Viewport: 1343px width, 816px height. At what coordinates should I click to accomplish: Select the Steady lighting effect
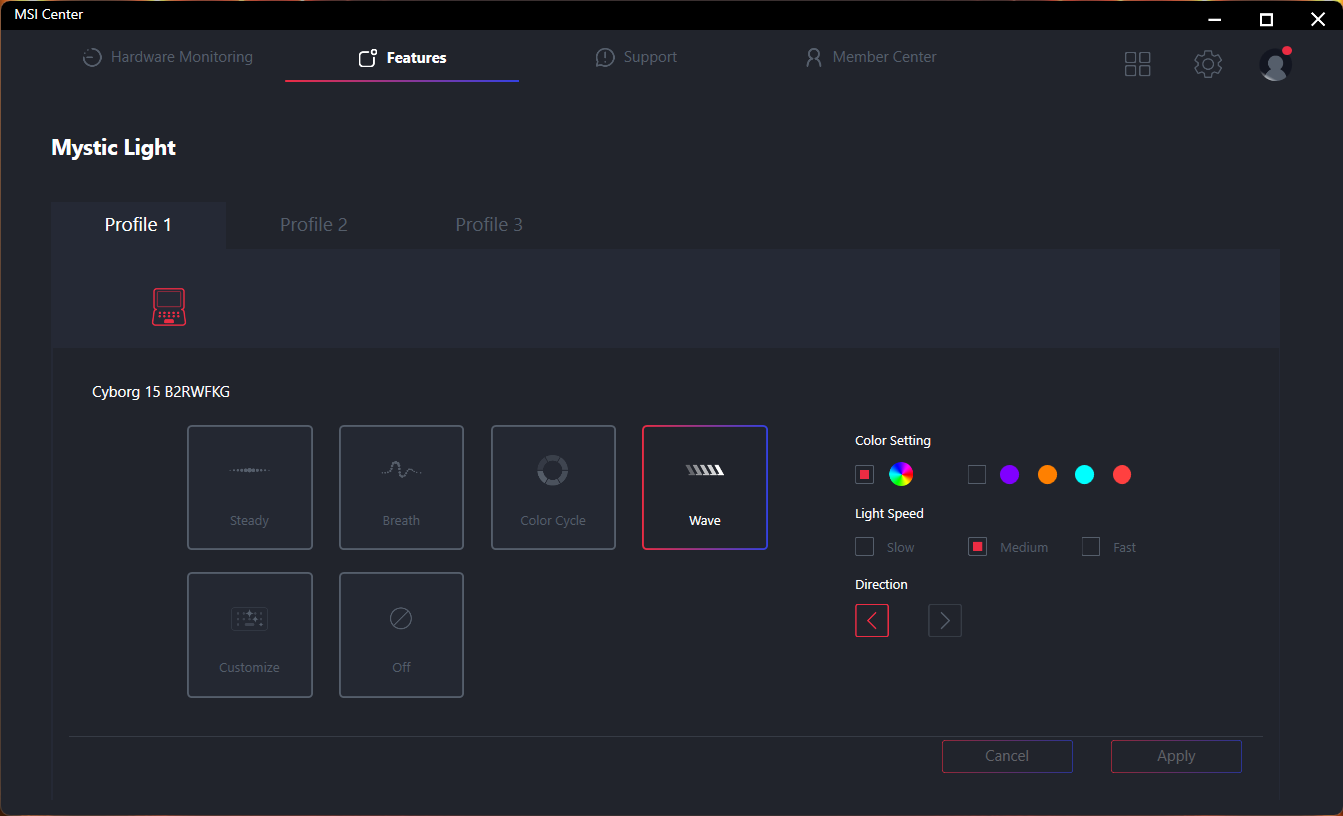tap(249, 487)
